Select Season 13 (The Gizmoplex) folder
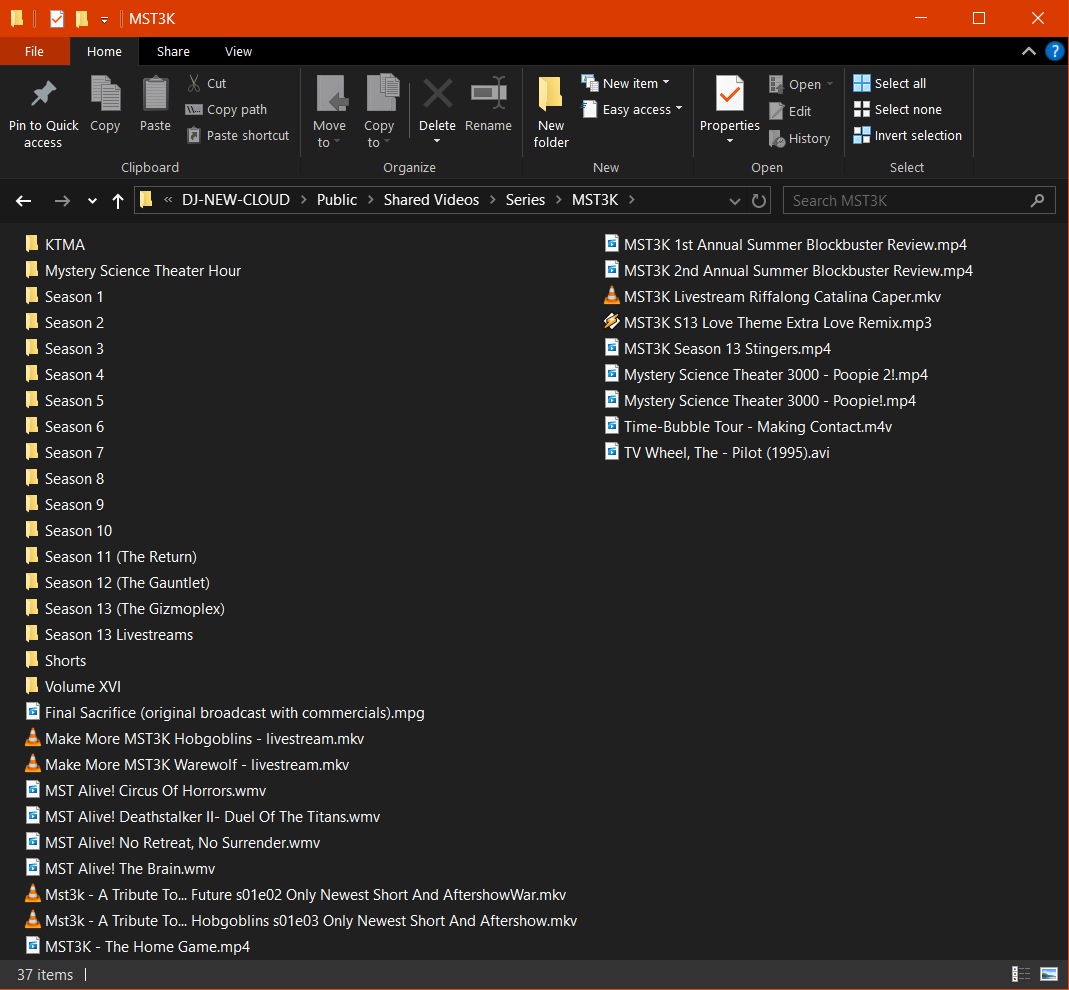 (125, 608)
